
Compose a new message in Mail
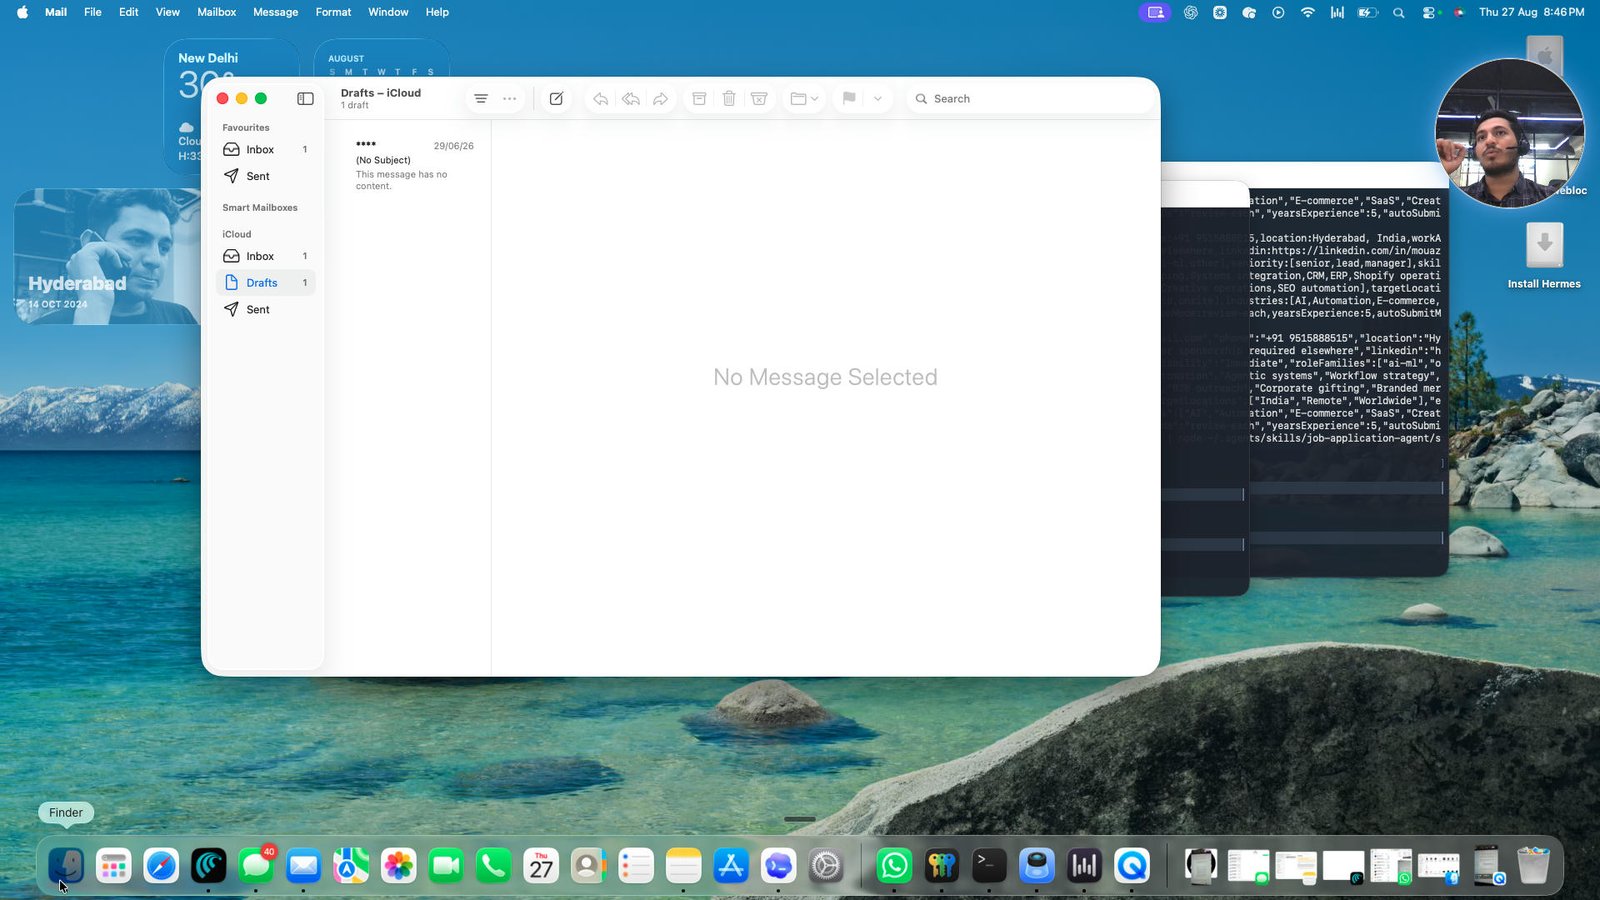(556, 99)
